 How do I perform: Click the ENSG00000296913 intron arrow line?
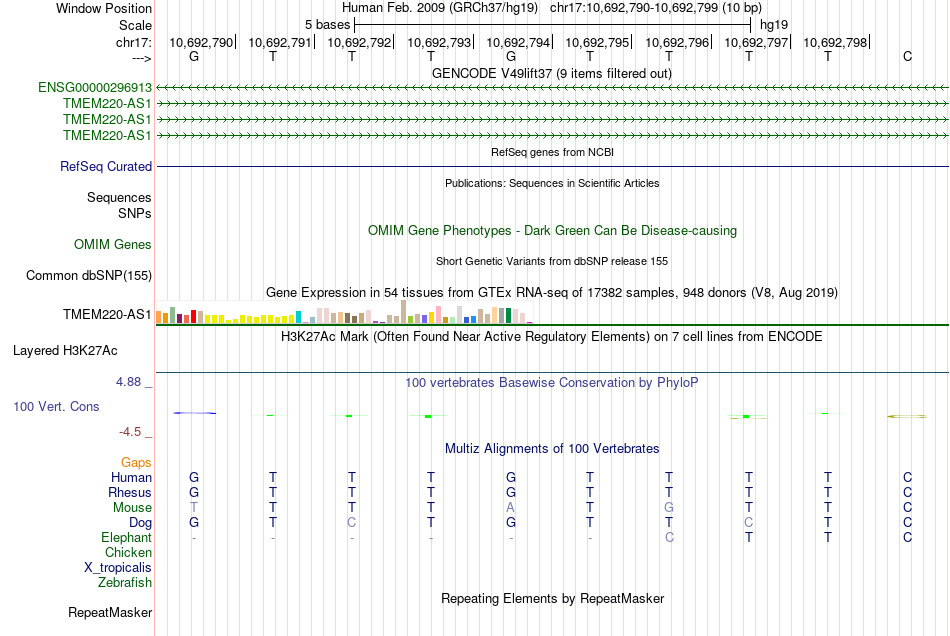pyautogui.click(x=552, y=88)
